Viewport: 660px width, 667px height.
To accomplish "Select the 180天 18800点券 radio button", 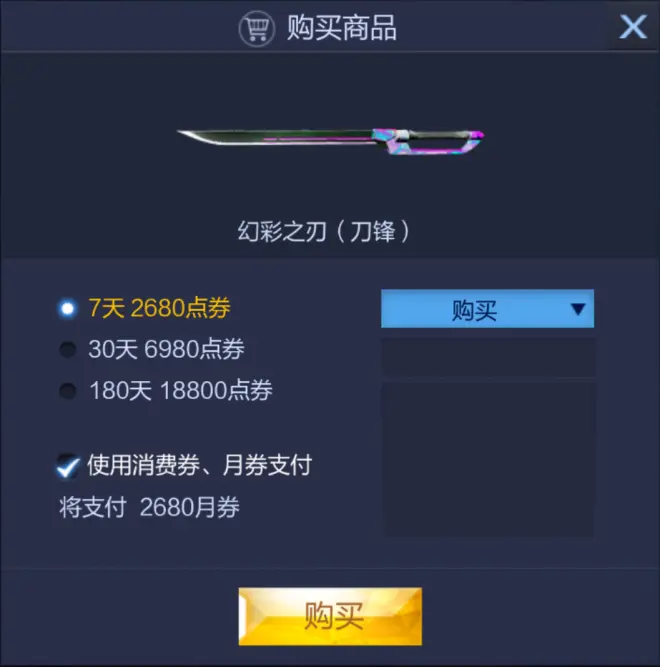I will pos(68,391).
